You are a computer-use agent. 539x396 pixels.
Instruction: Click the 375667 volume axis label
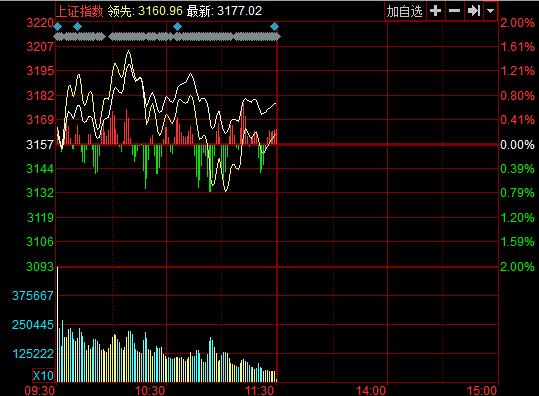coord(33,296)
